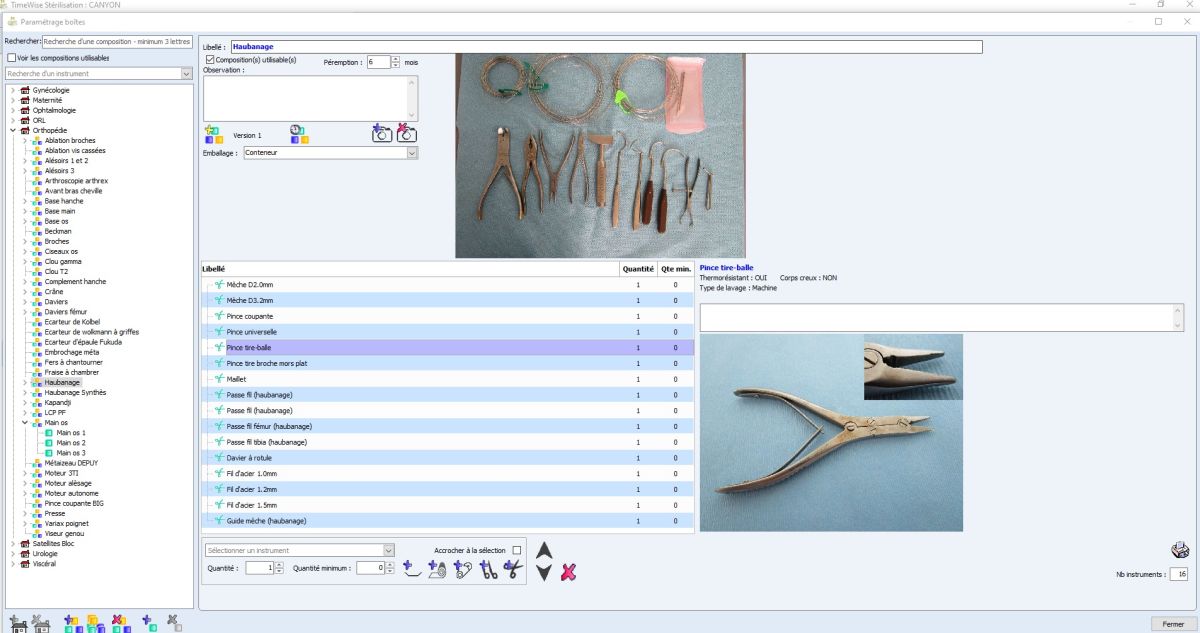Image resolution: width=1200 pixels, height=633 pixels.
Task: Open the Sélectionner un instrument dropdown
Action: pyautogui.click(x=389, y=550)
